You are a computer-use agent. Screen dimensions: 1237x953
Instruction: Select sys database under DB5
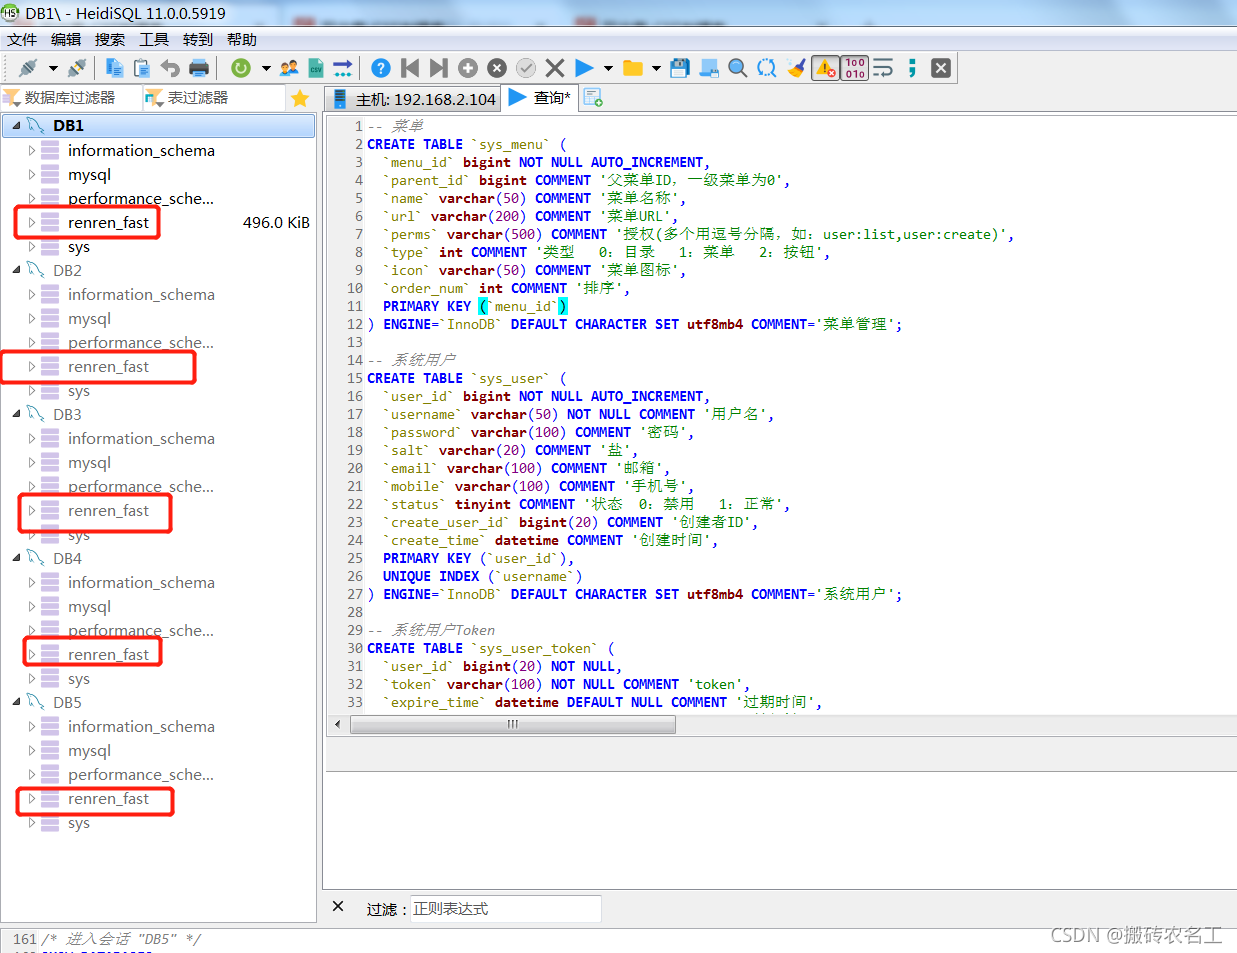(79, 823)
